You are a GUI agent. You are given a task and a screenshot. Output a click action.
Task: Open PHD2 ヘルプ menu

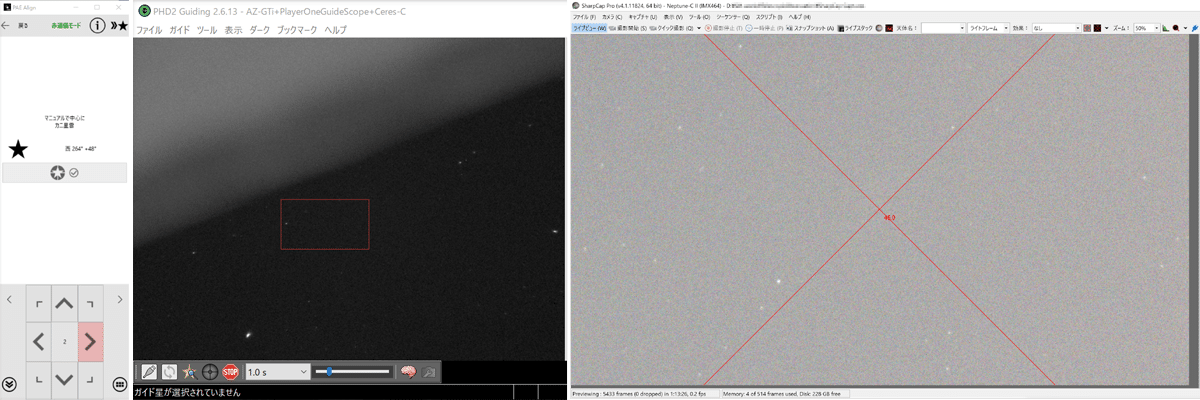tap(336, 30)
